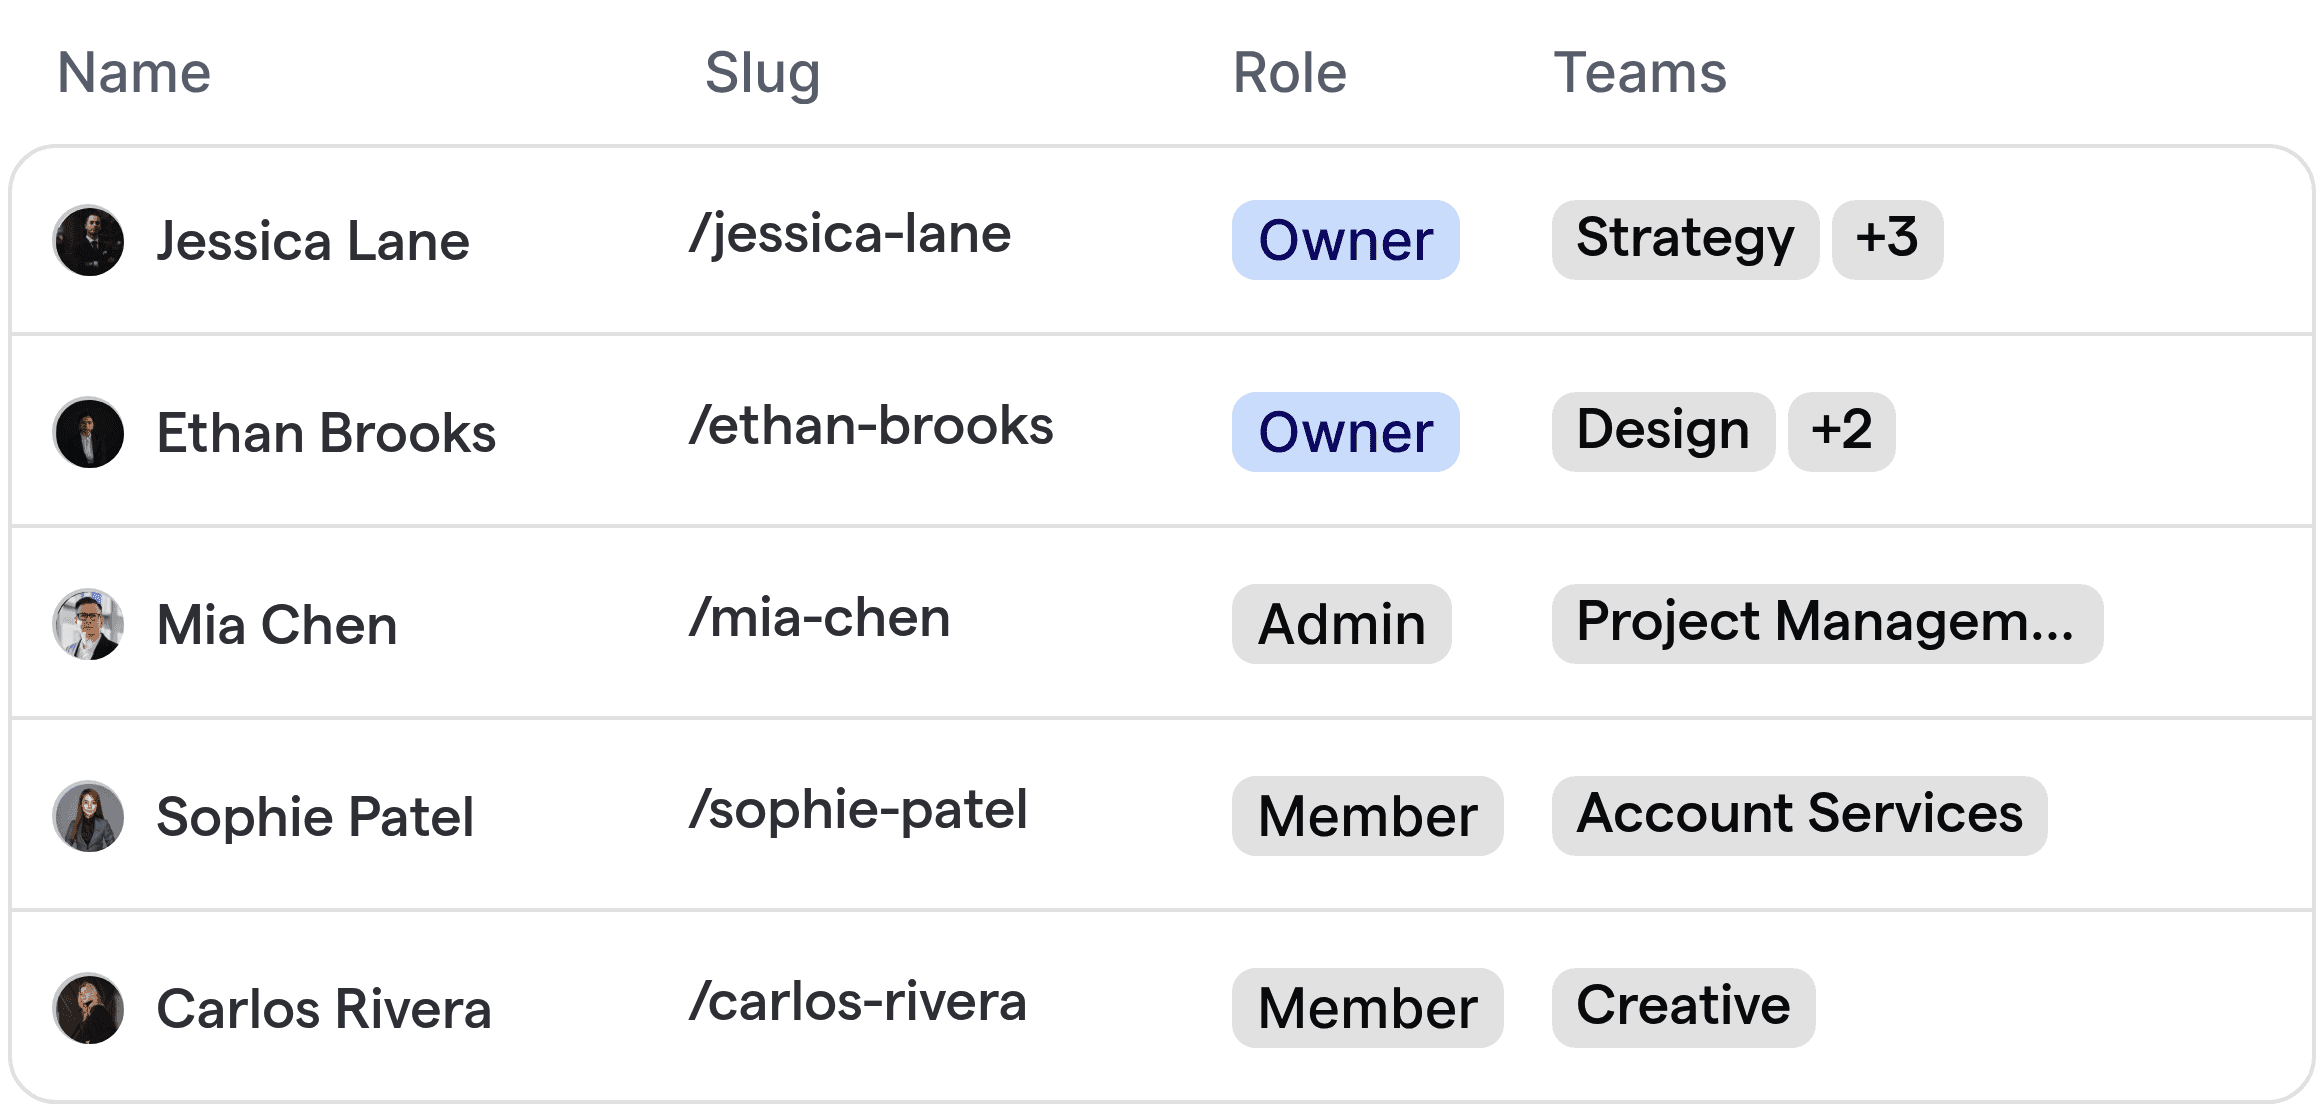Screen dimensions: 2324x1112
Task: Click the Member badge for Carlos Rivera
Action: point(1367,1008)
